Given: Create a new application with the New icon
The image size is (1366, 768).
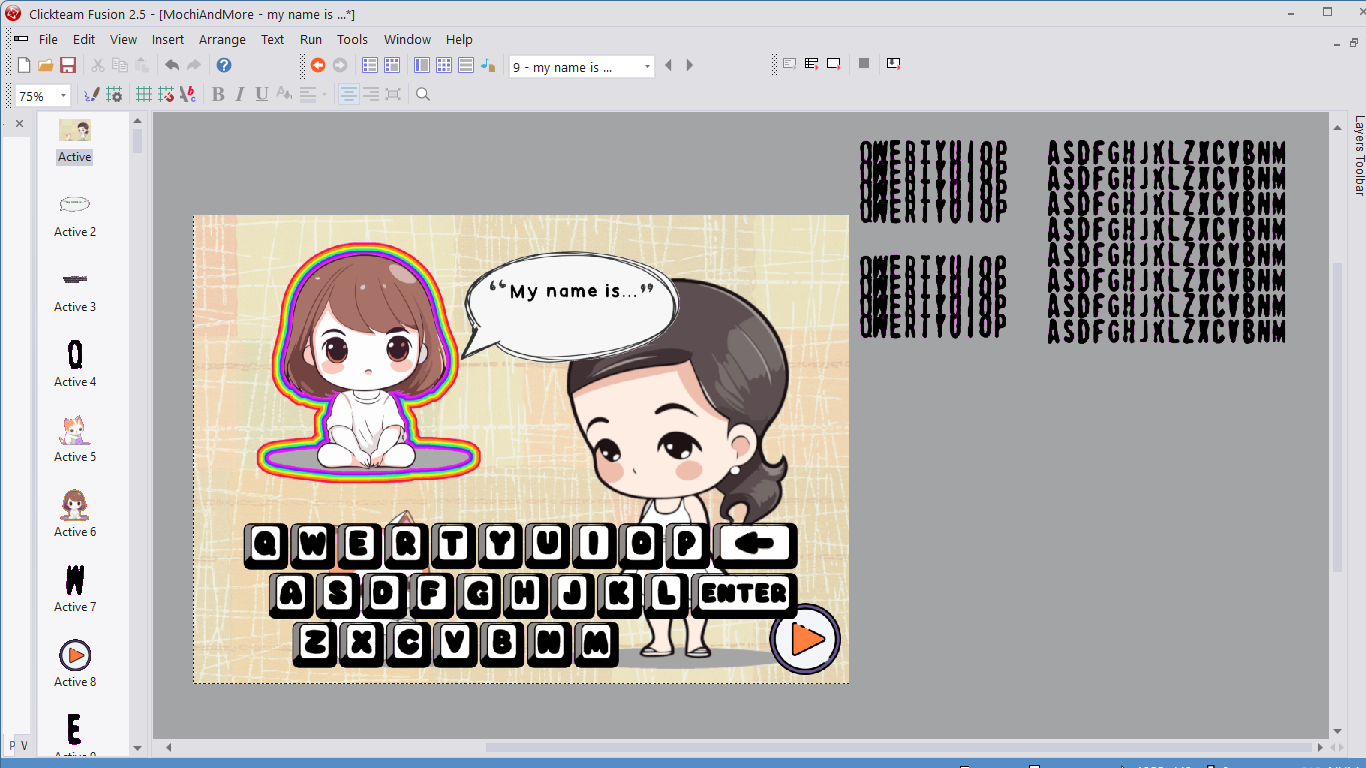Looking at the screenshot, I should (x=24, y=65).
